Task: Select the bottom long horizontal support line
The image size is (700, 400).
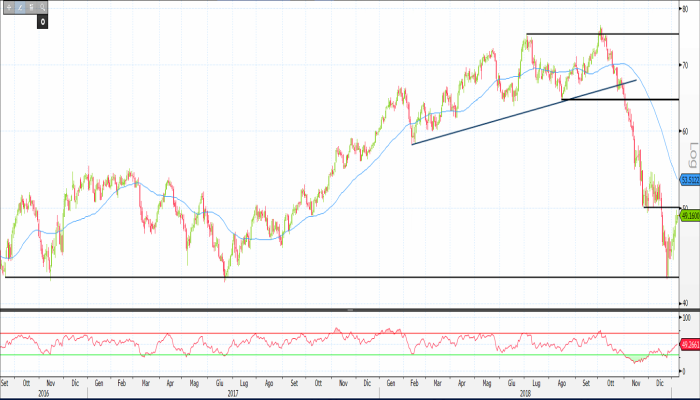Action: 300,277
